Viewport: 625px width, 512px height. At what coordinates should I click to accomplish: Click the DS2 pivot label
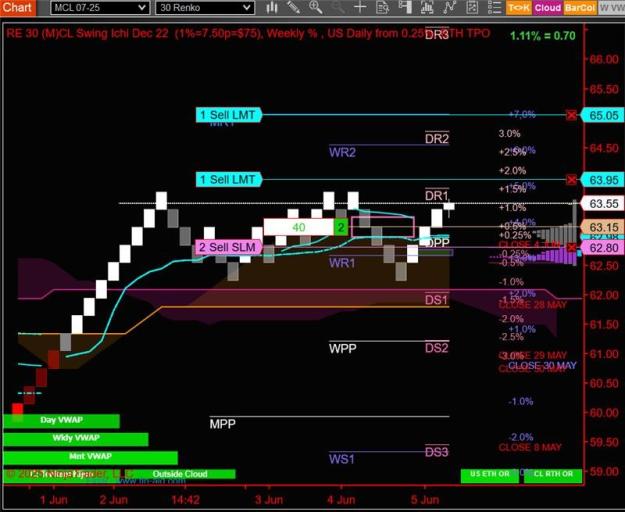click(x=437, y=348)
